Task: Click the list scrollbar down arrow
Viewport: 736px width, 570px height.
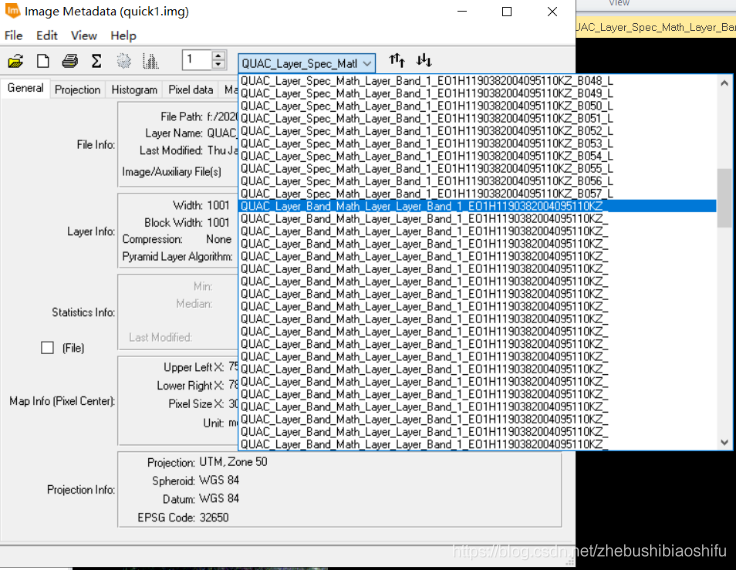Action: pos(724,442)
